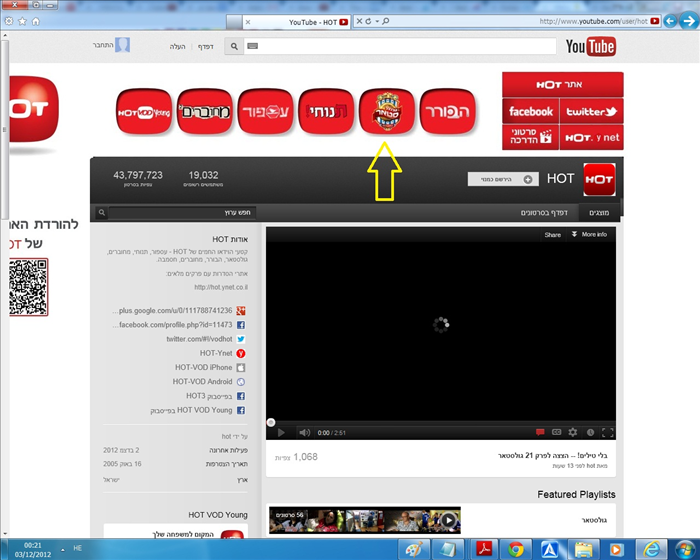Click the YouTube logo

click(x=591, y=46)
